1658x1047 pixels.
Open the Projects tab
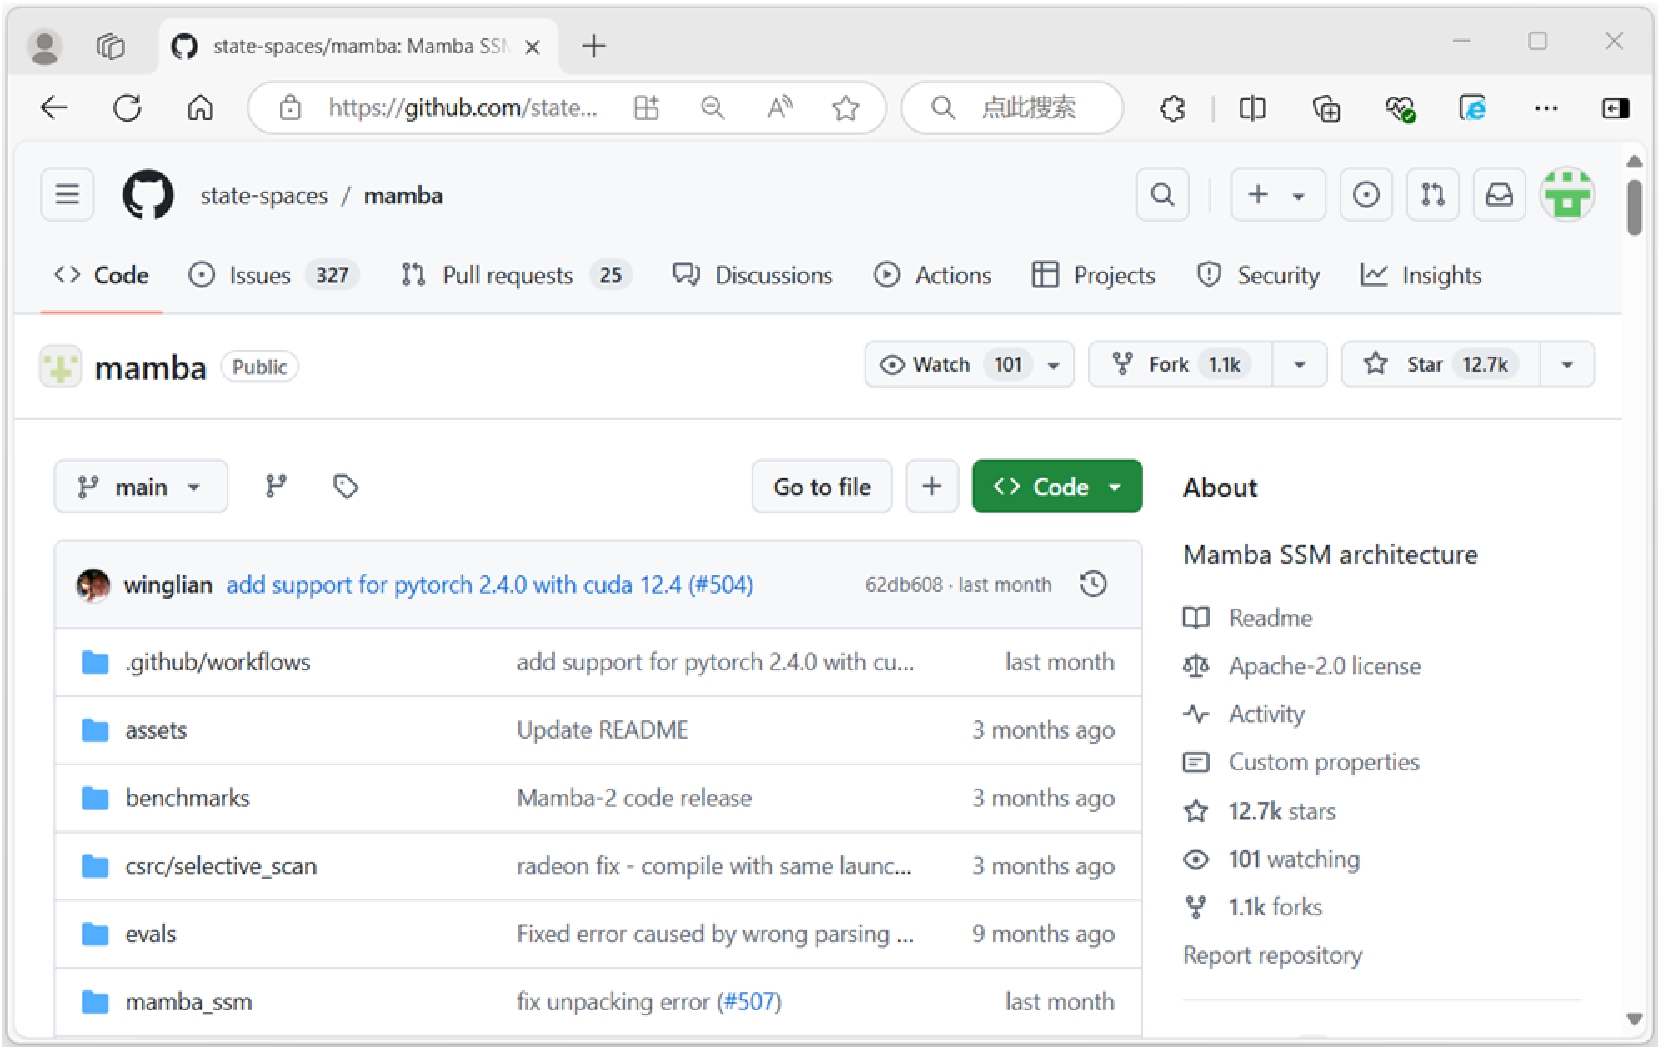pyautogui.click(x=1094, y=275)
